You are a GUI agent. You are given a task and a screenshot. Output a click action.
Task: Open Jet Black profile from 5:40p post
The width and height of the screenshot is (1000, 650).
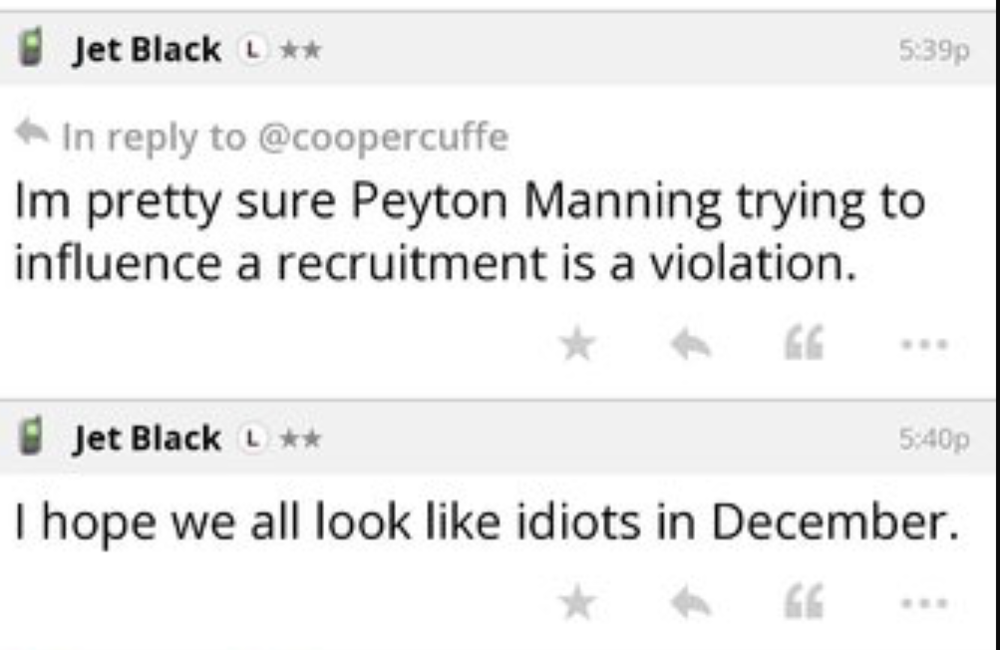tap(146, 438)
